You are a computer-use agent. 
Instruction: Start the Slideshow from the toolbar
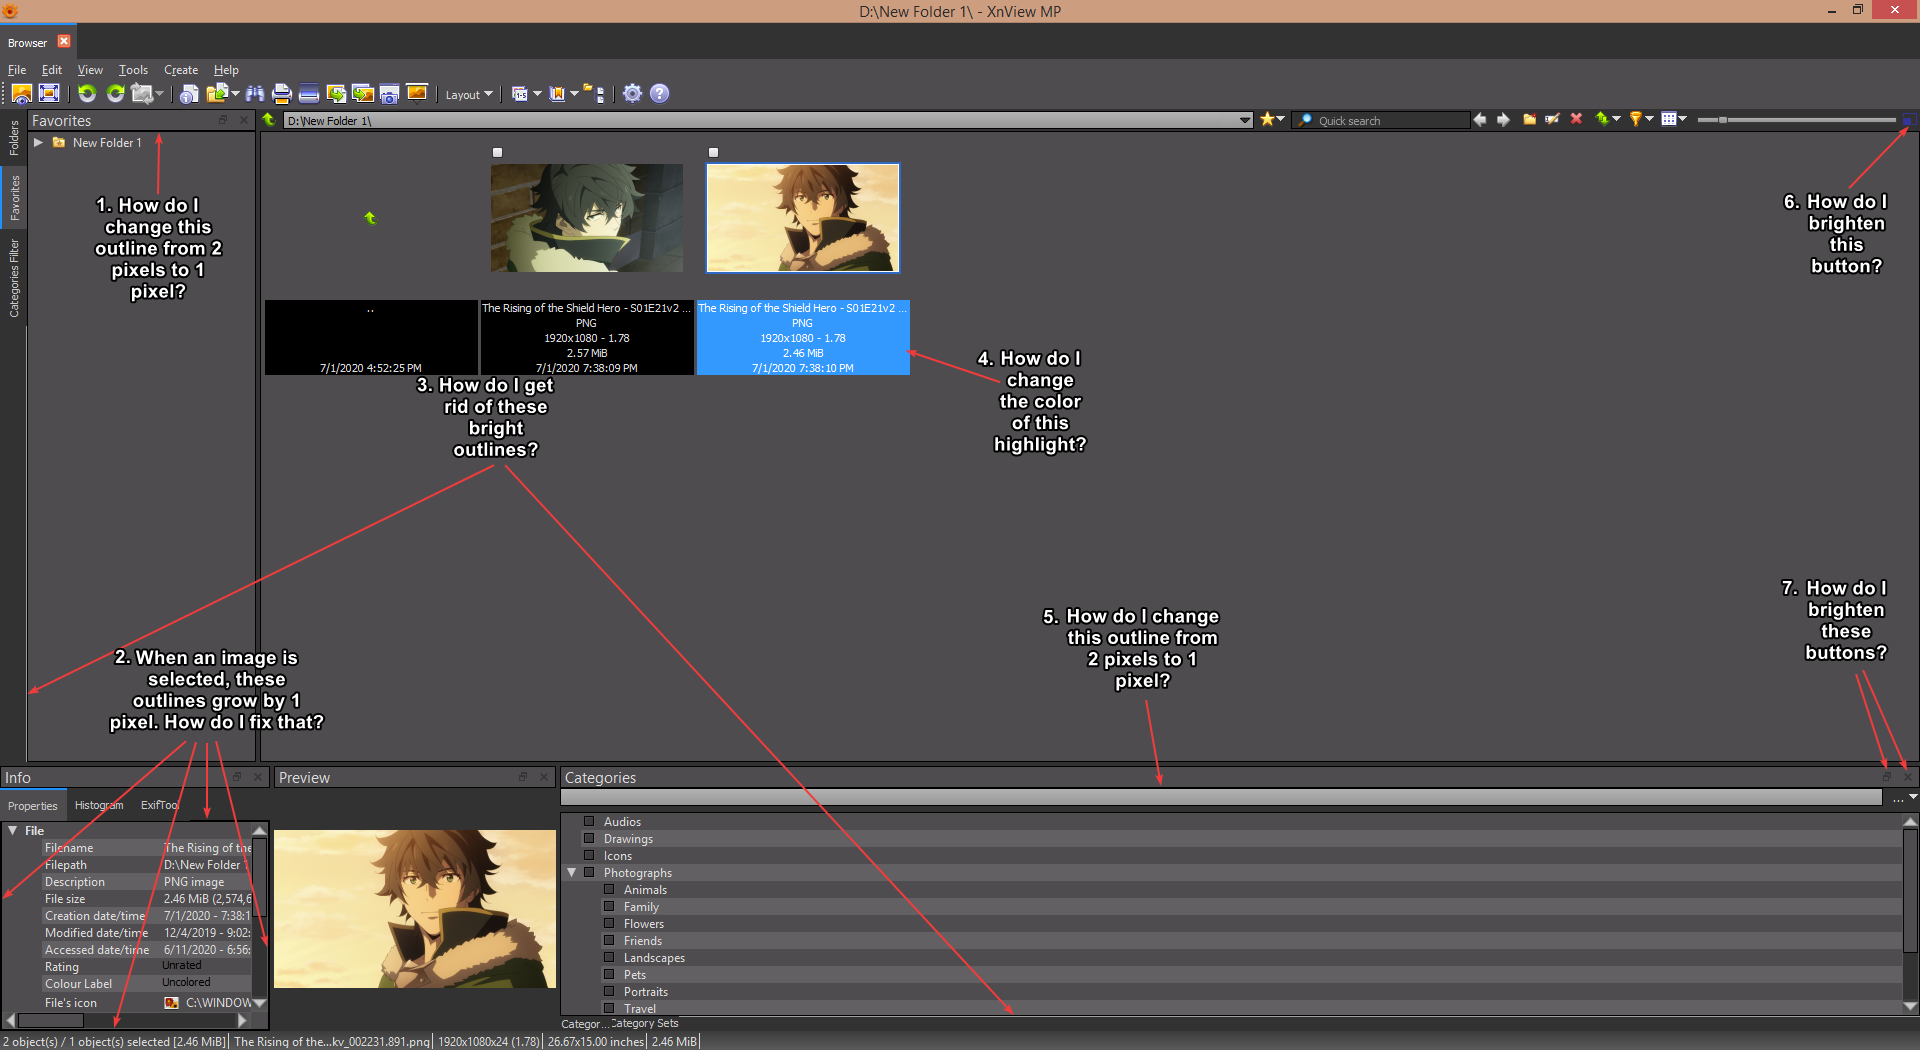[x=417, y=93]
